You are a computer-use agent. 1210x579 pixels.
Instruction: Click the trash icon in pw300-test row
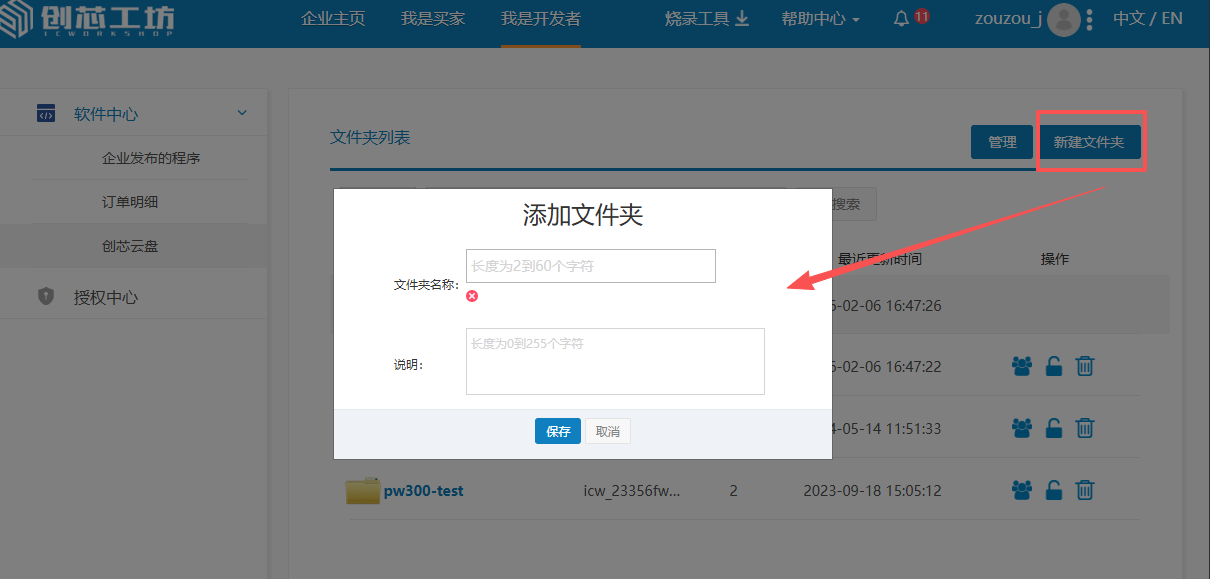point(1085,490)
